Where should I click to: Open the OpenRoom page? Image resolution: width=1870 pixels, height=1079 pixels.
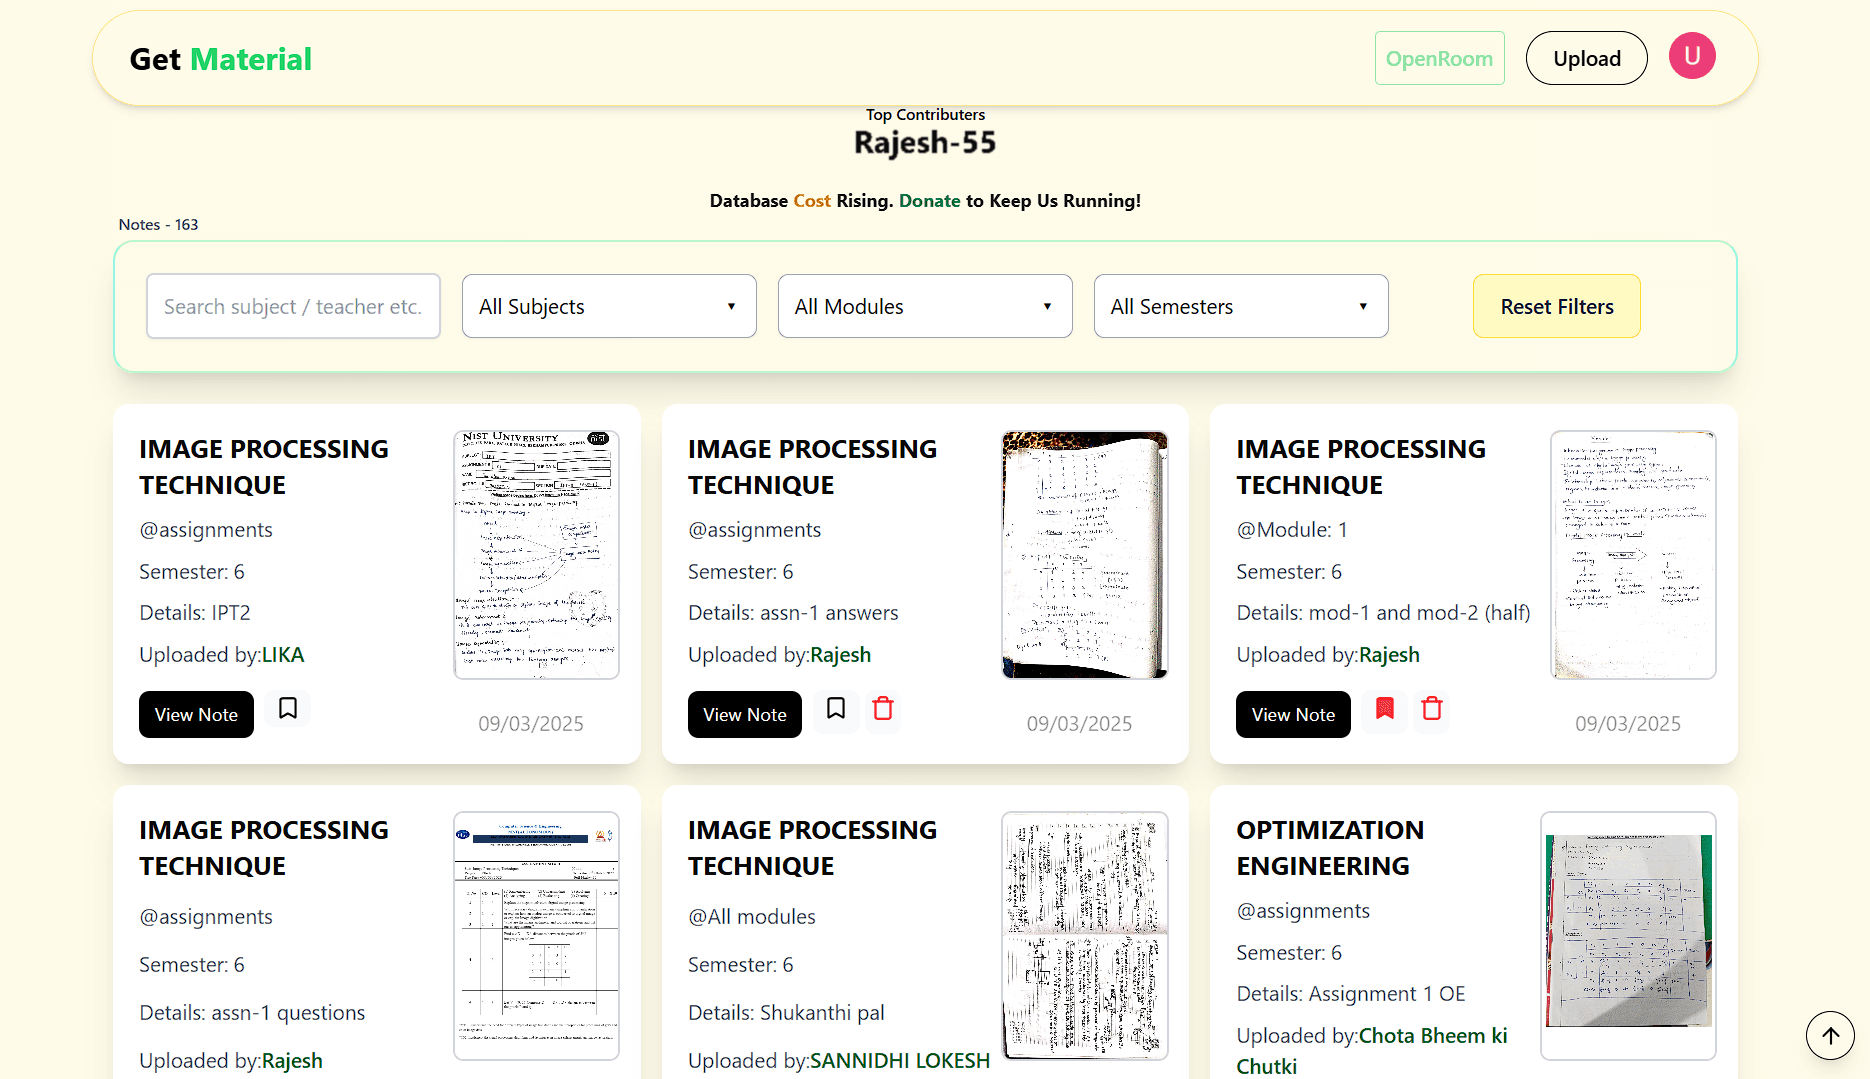1439,58
